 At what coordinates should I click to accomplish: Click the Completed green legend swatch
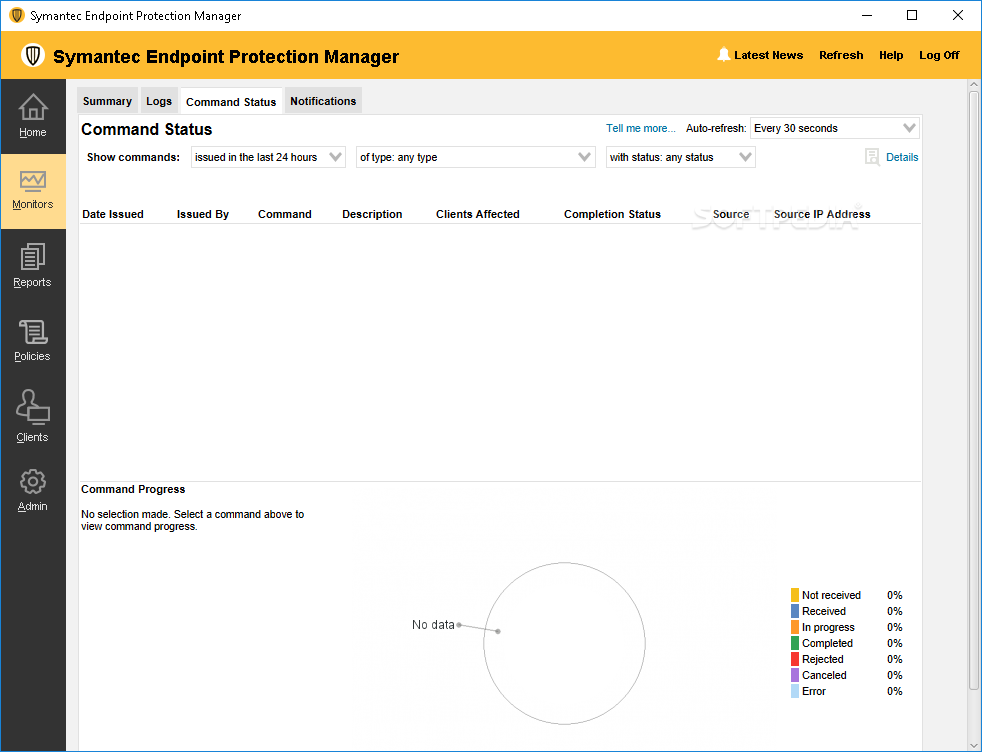coord(795,643)
